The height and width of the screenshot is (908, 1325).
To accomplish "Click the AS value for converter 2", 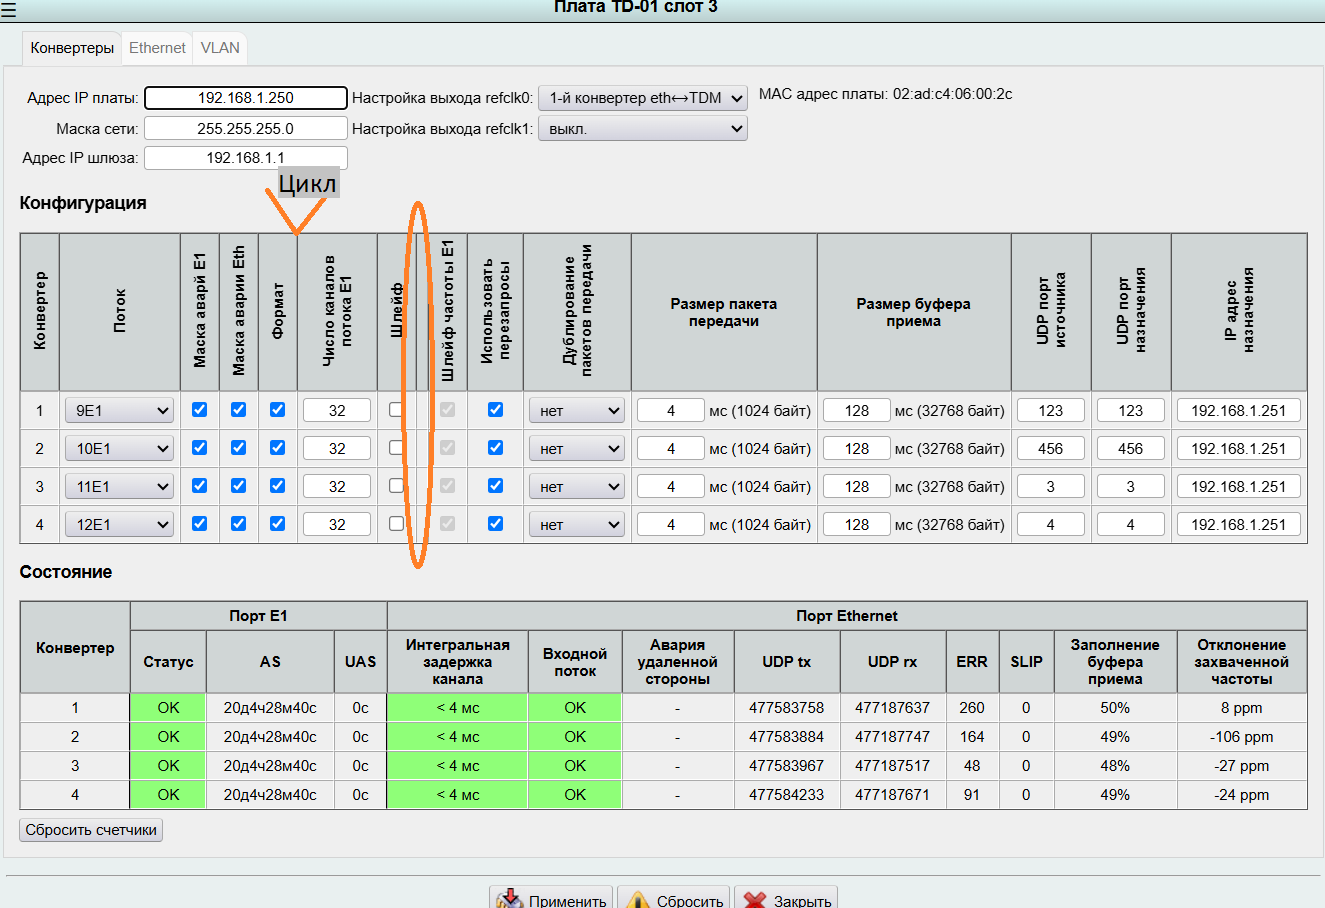I will tap(270, 737).
